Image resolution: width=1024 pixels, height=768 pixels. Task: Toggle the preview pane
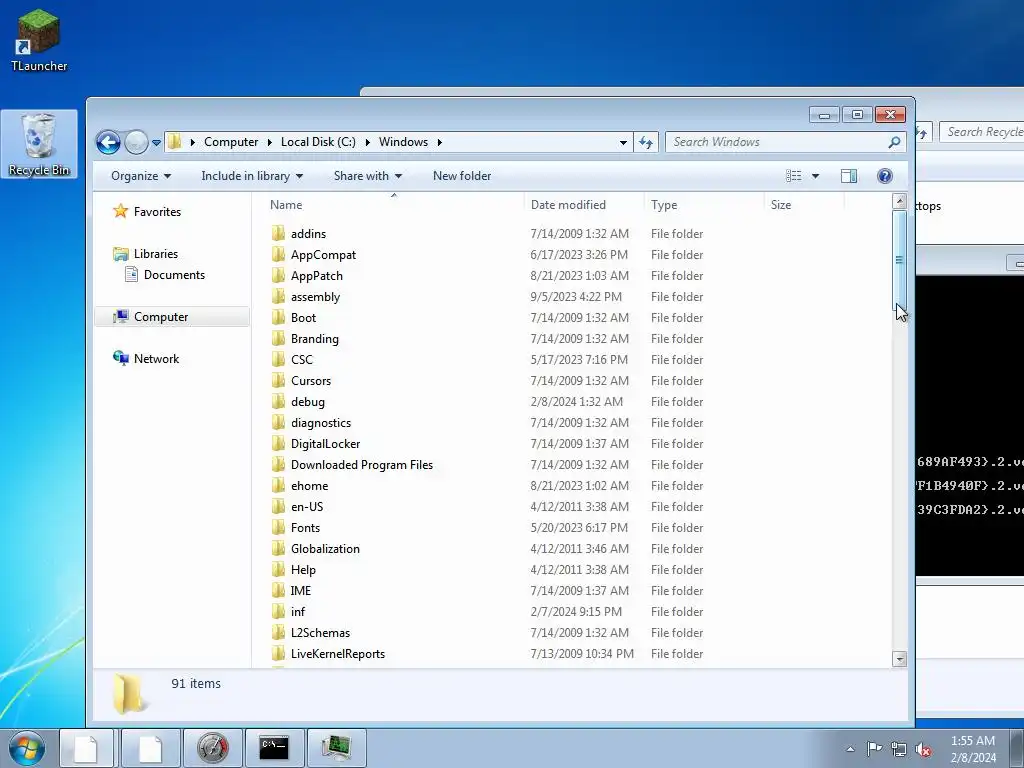click(849, 176)
